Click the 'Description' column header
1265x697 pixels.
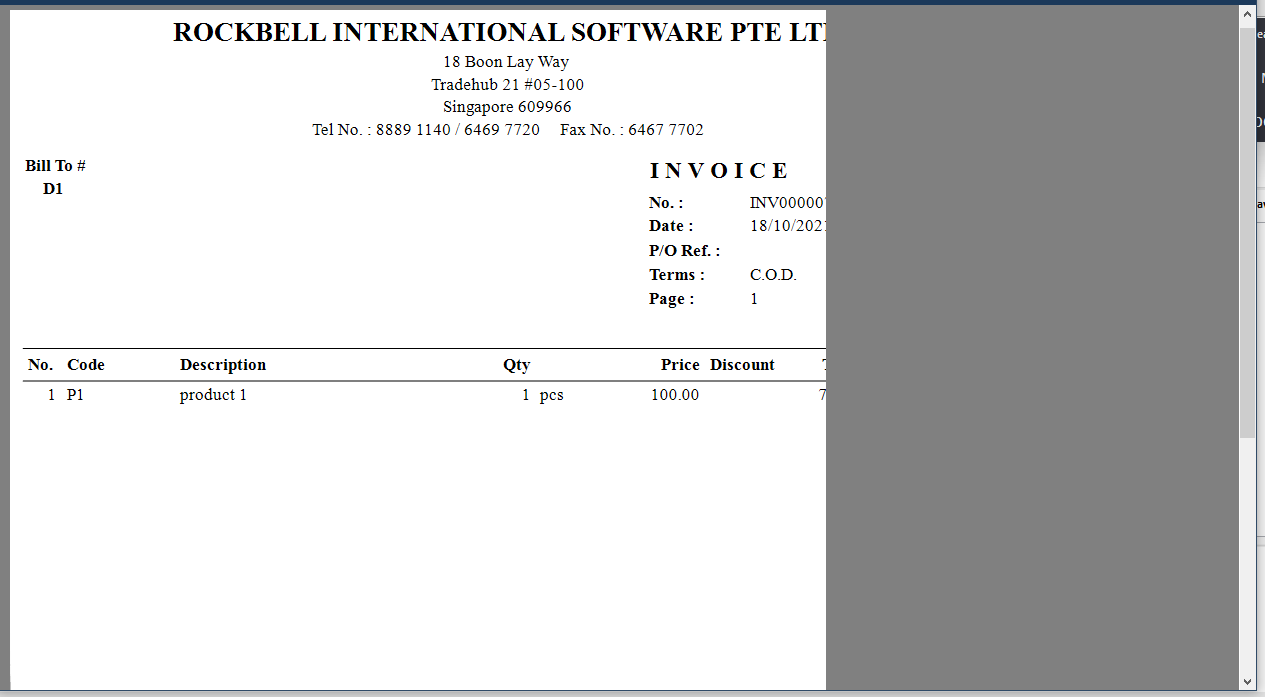coord(223,365)
